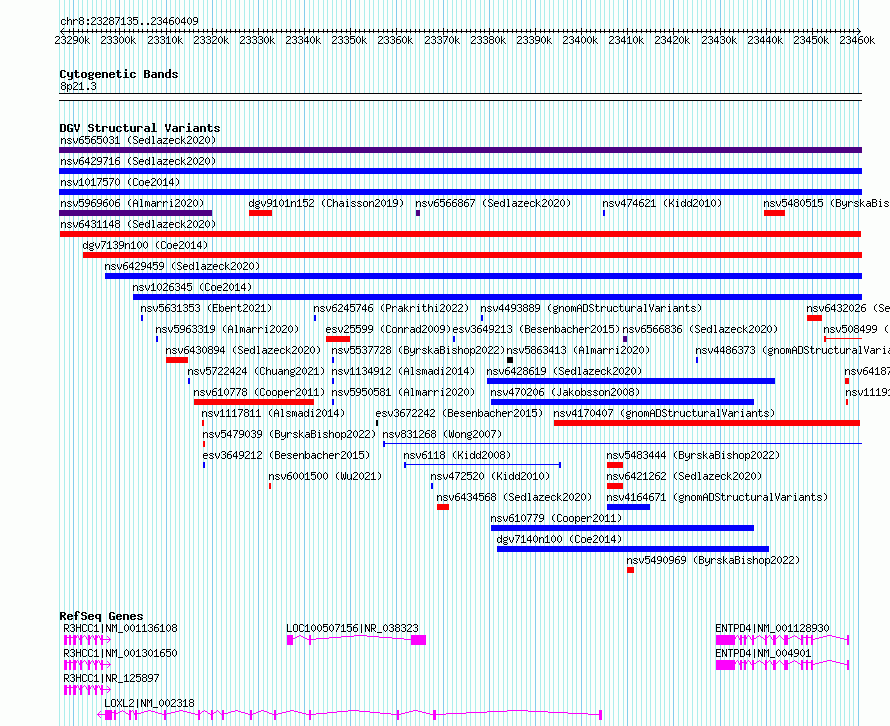Select red bar for nsv5483444 (ByrskaBishop2022)

point(615,465)
